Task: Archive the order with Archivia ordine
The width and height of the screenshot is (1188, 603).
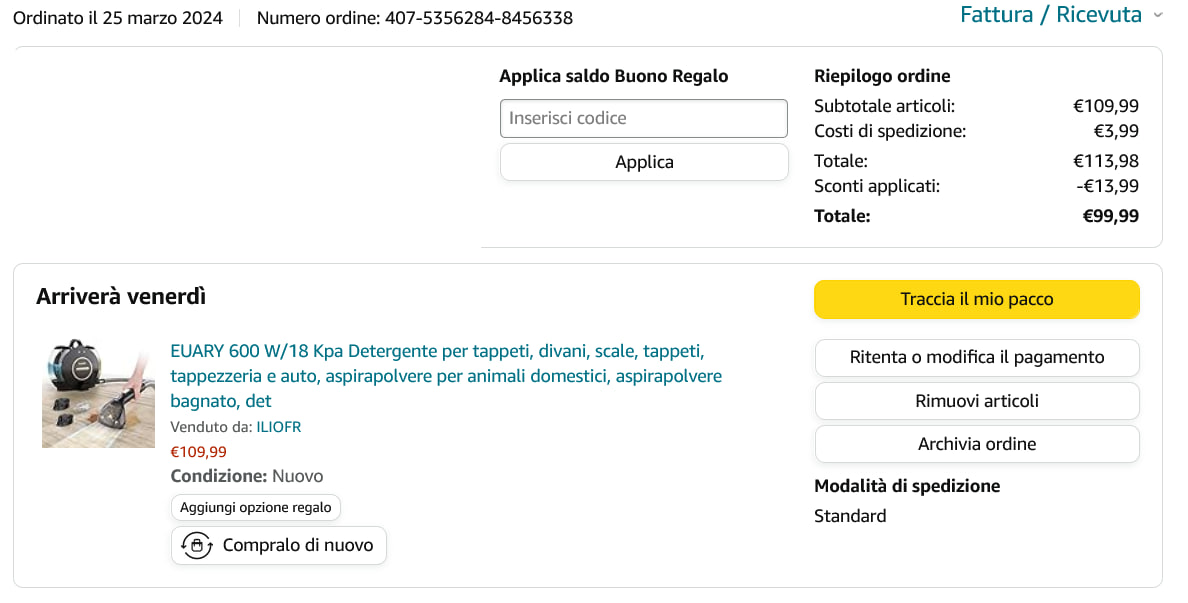Action: coord(976,444)
